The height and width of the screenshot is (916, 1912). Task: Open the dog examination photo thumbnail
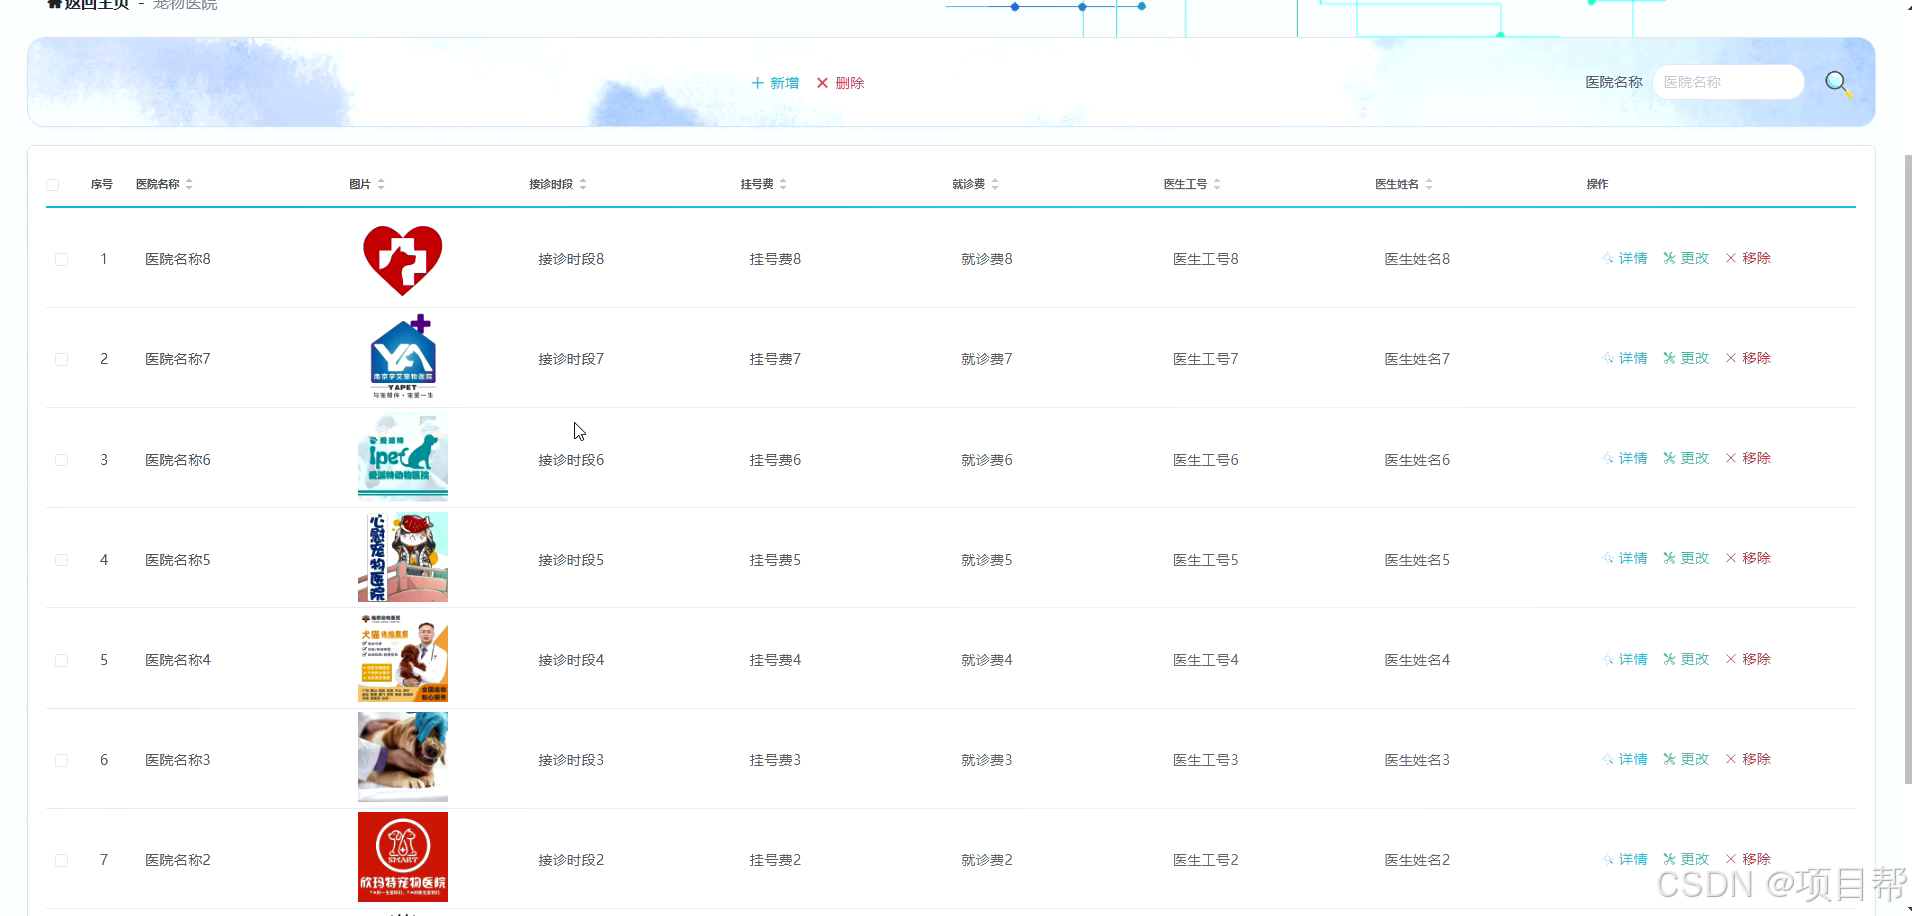pyautogui.click(x=403, y=757)
